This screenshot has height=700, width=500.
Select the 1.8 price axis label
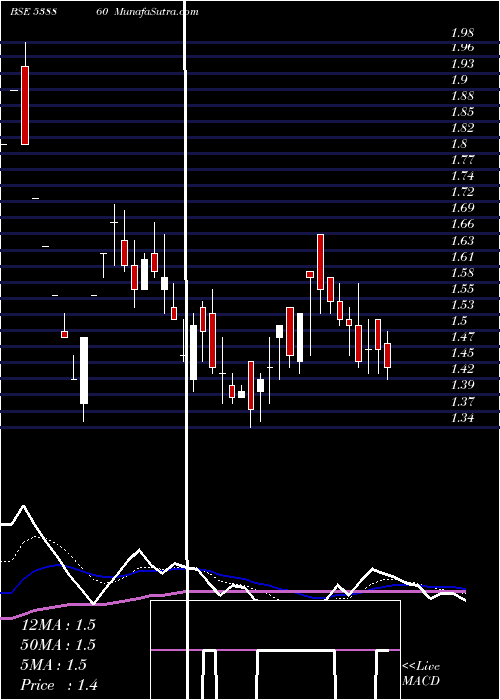click(459, 144)
